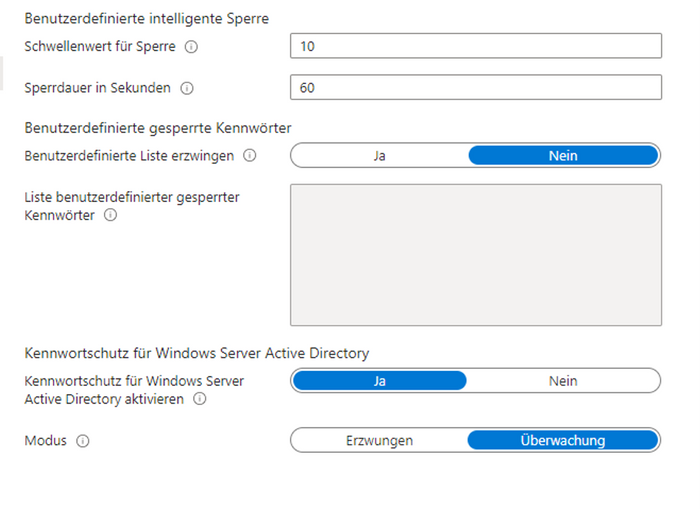Image resolution: width=700 pixels, height=509 pixels.
Task: Focus the Sperrdauer in Sekunden input field
Action: (476, 88)
